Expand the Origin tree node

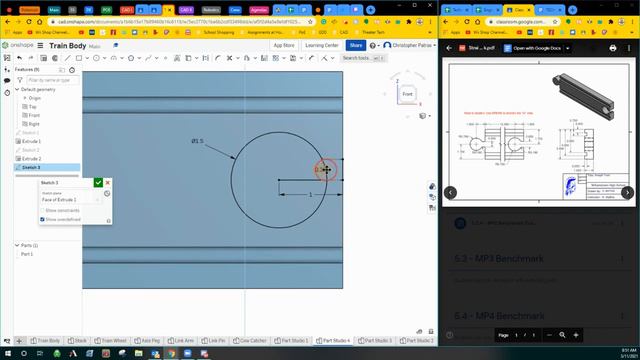click(x=24, y=98)
